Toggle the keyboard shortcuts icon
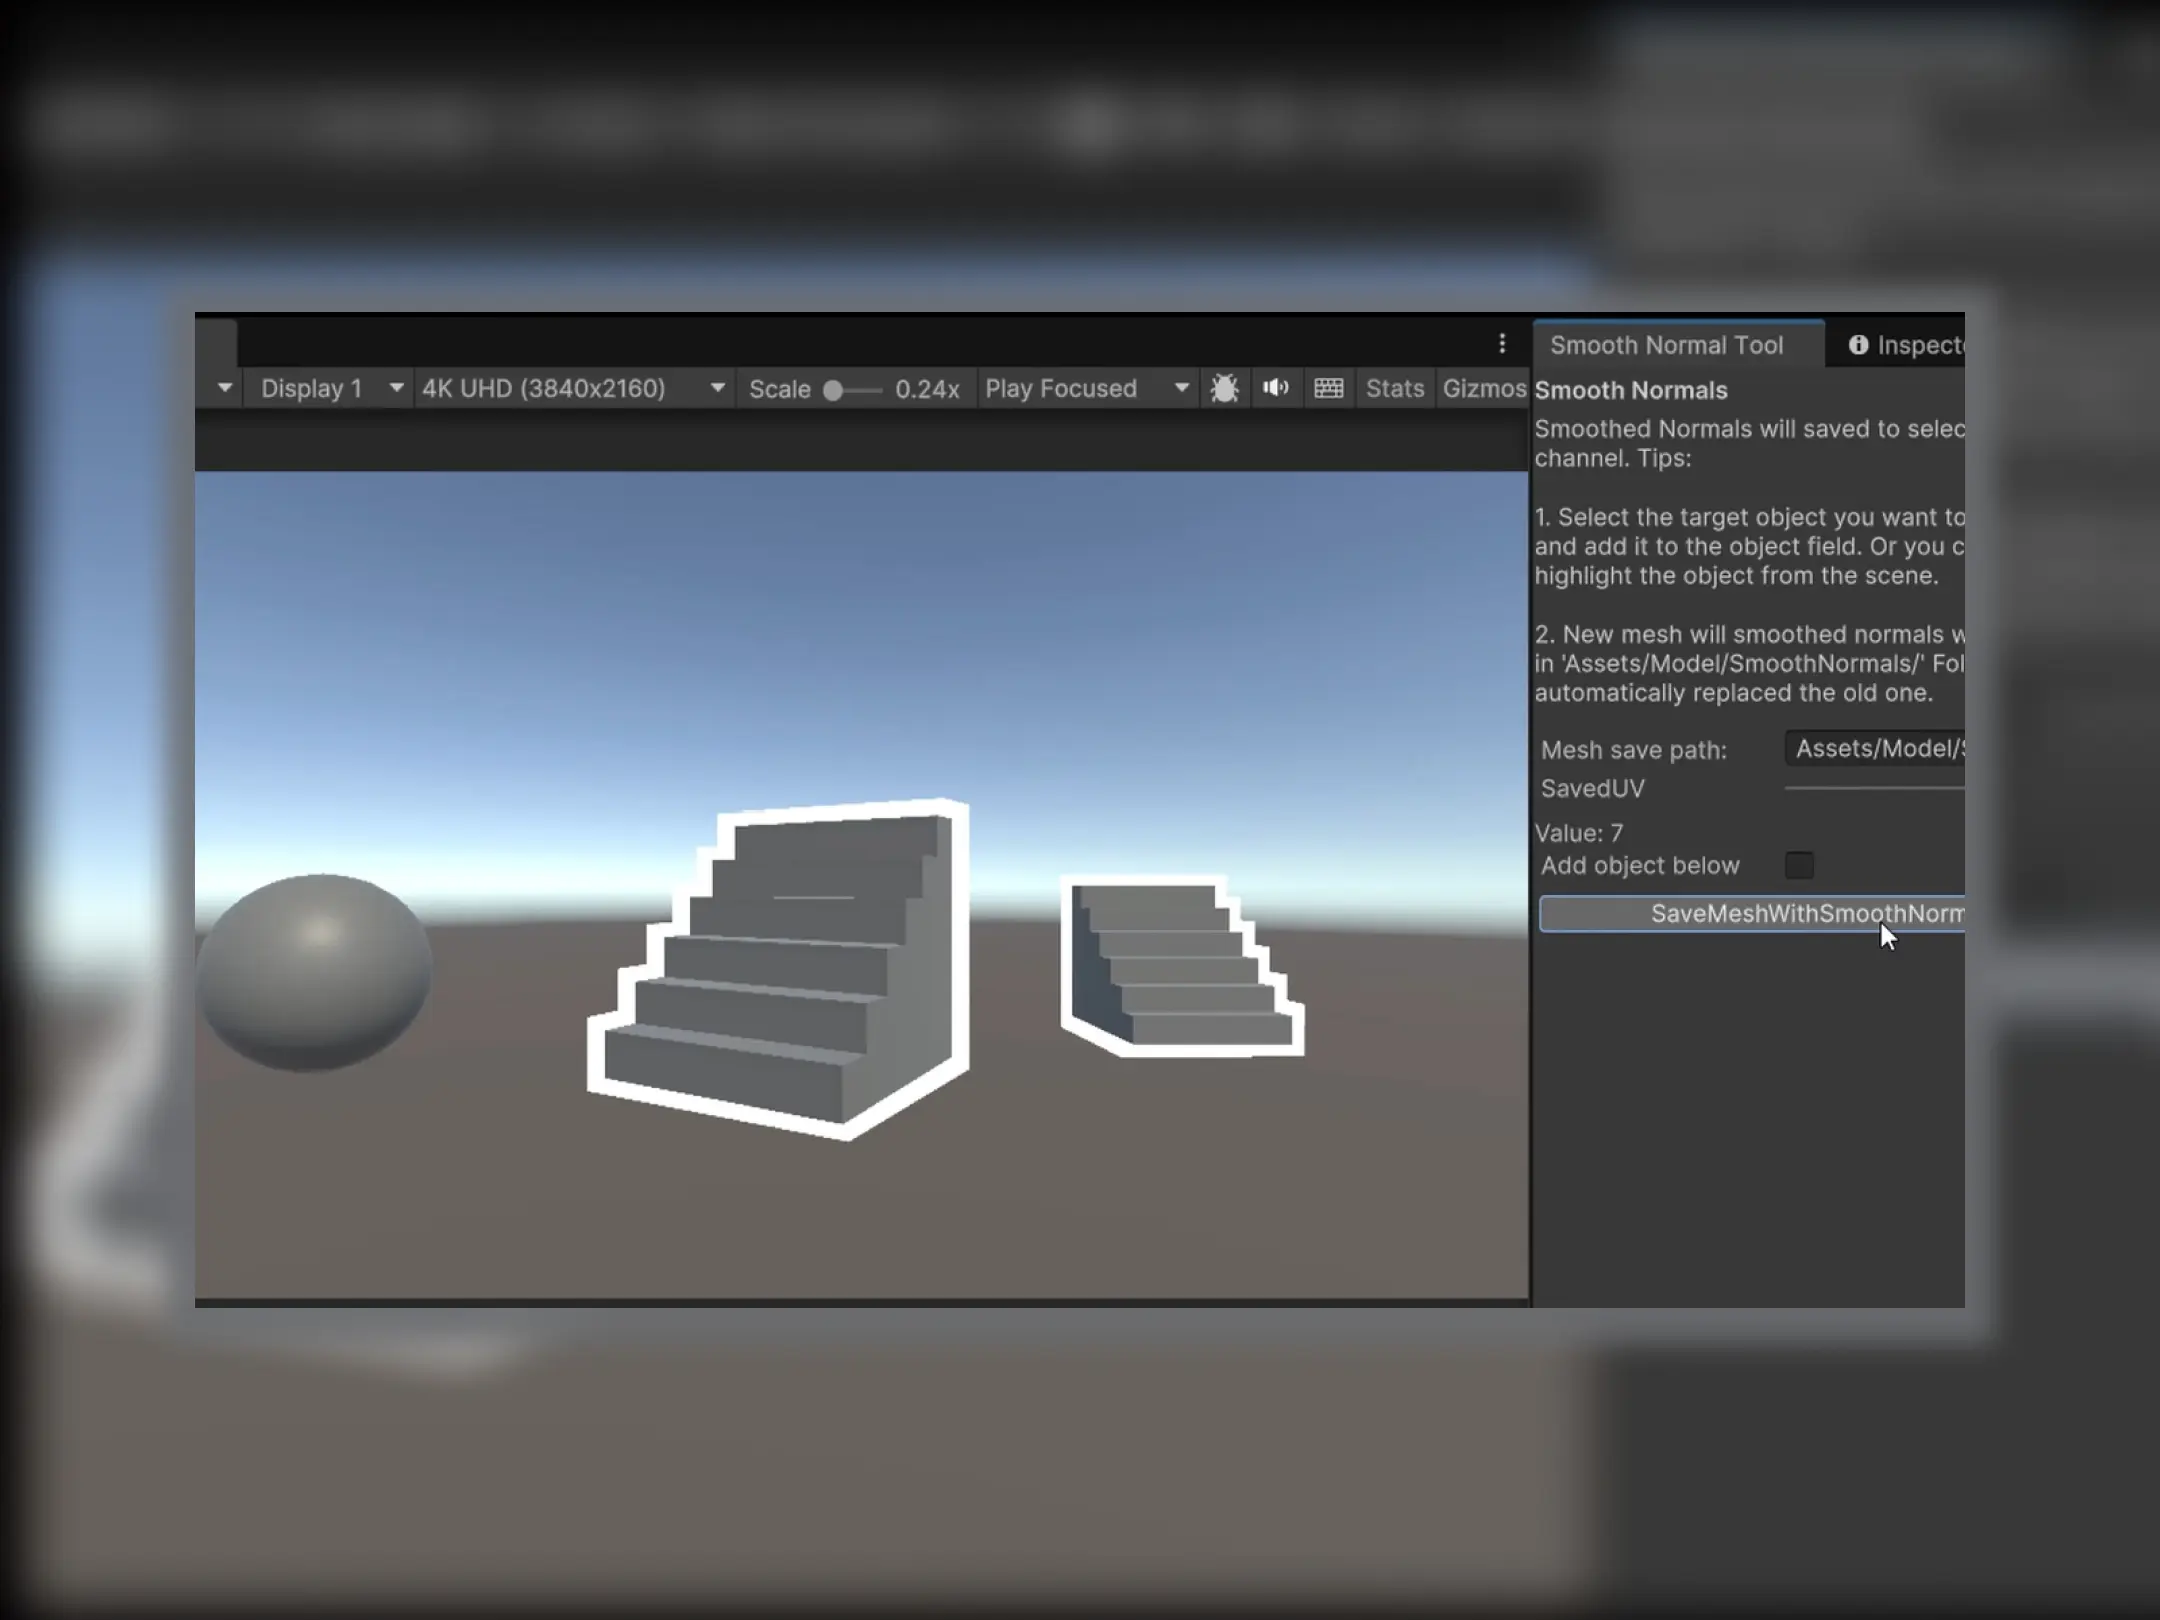Screen dimensions: 2160x1620 (x=1328, y=388)
